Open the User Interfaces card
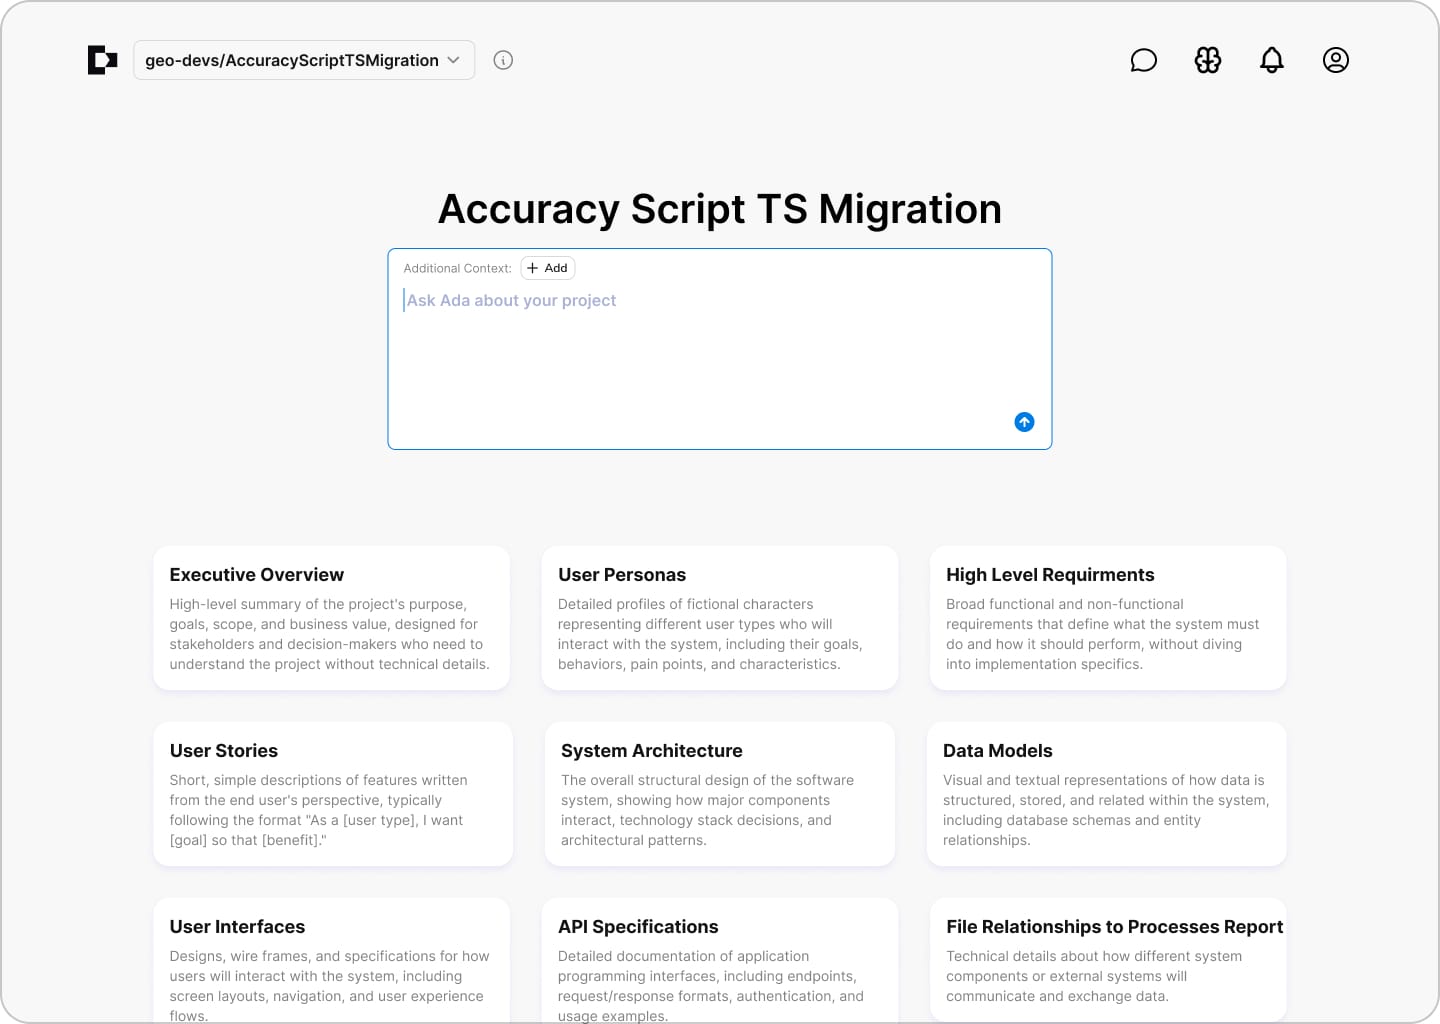The height and width of the screenshot is (1024, 1440). 331,960
